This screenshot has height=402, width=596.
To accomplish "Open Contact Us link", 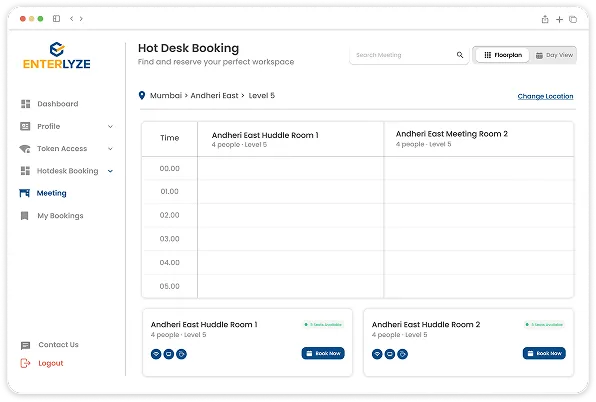I will (x=58, y=345).
